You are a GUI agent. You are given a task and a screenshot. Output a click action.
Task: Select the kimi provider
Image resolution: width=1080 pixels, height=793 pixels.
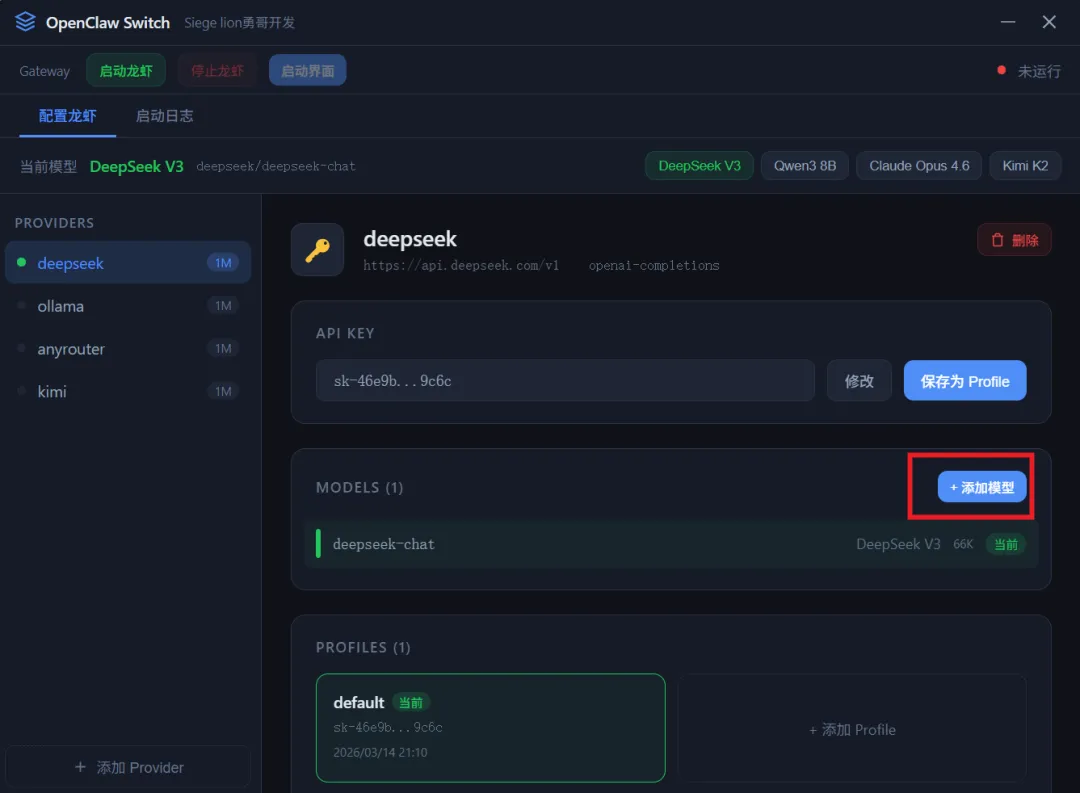pos(128,391)
